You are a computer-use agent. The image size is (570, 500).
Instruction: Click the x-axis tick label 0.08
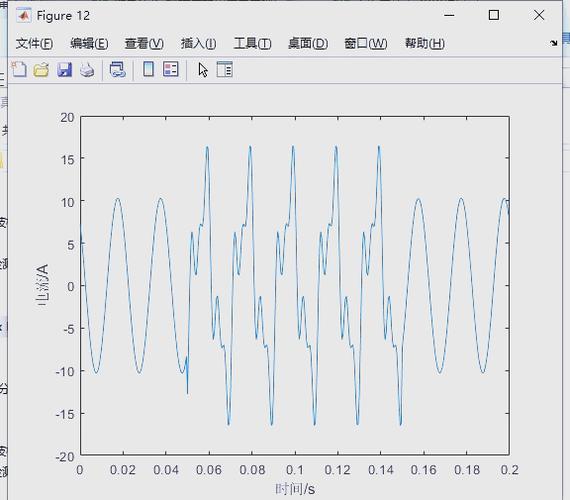(252, 470)
